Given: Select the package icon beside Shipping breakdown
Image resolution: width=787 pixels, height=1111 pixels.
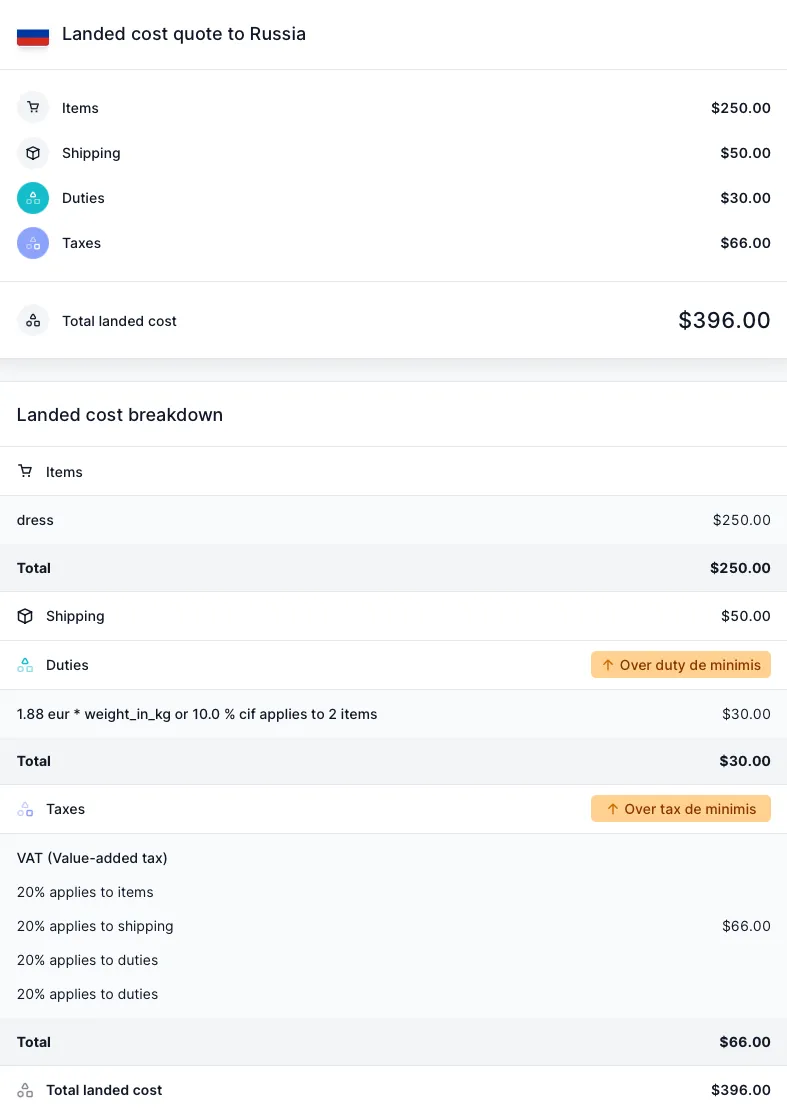Looking at the screenshot, I should (25, 616).
